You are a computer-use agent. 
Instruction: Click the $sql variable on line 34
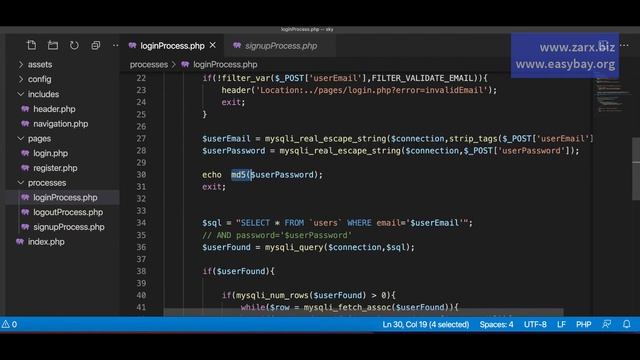211,223
